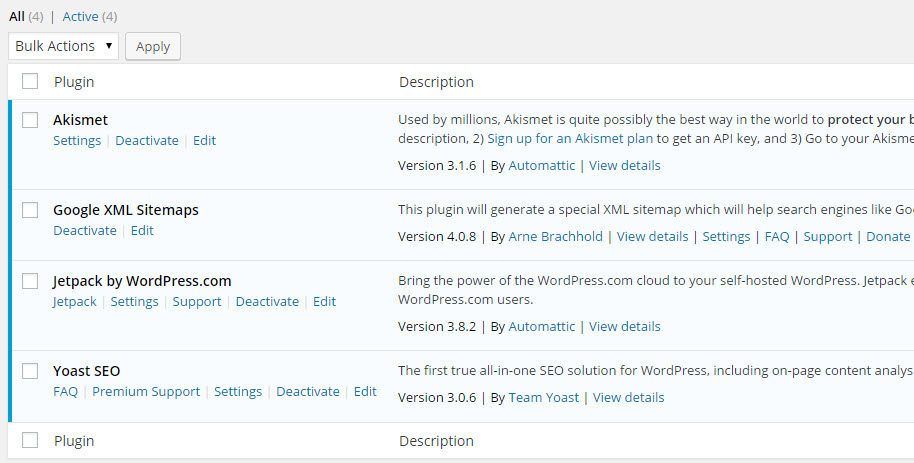Open Support link for Google XML Sitemaps
This screenshot has width=914, height=463.
click(828, 237)
